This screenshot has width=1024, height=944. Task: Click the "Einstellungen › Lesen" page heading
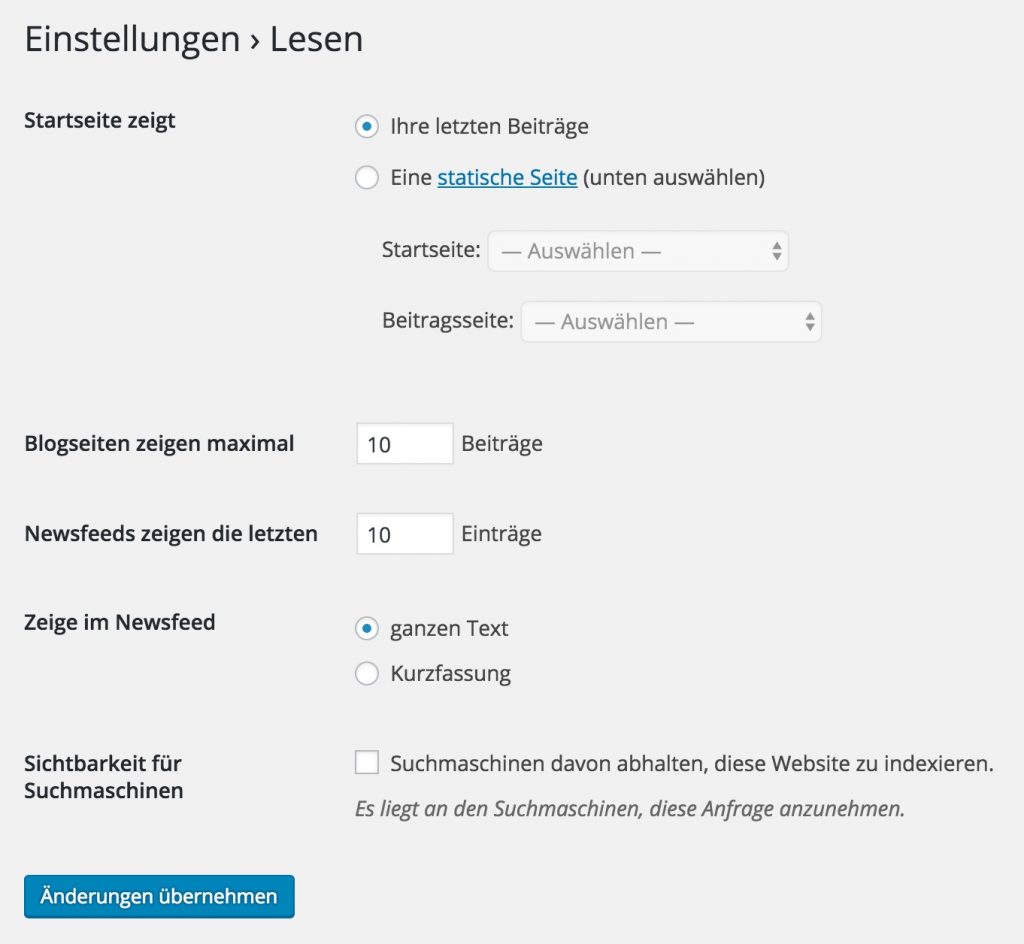pos(193,38)
